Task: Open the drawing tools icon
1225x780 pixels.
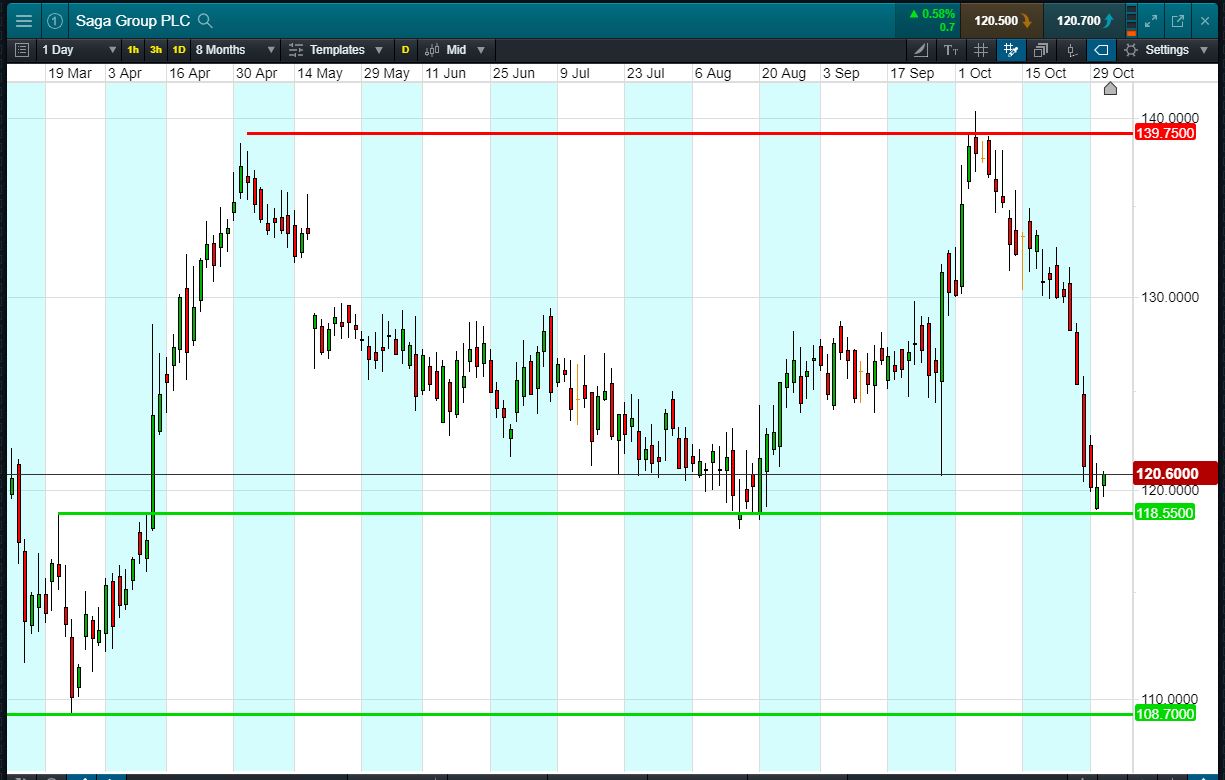Action: click(x=921, y=50)
